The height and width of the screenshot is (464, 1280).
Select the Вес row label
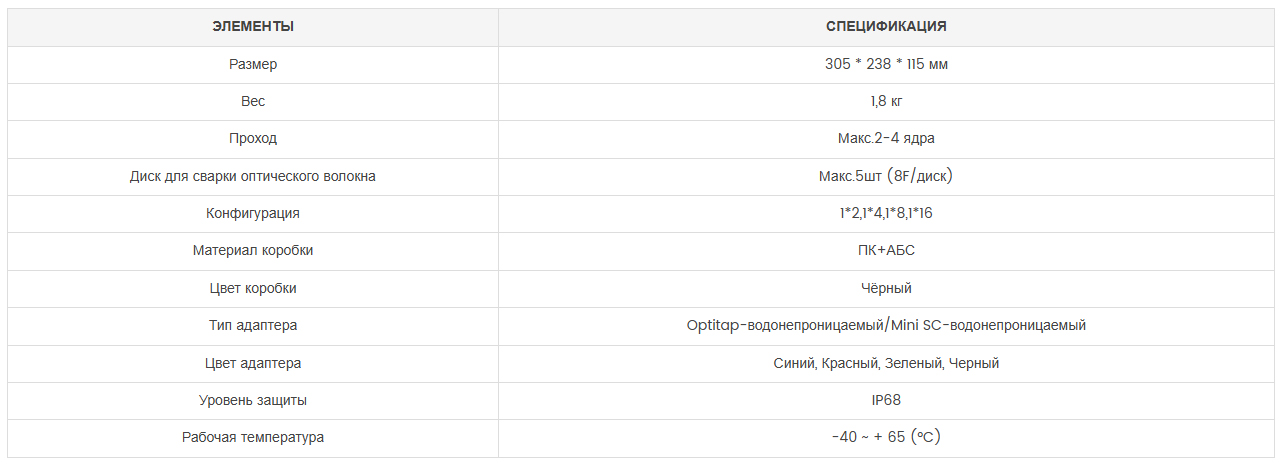coord(253,101)
